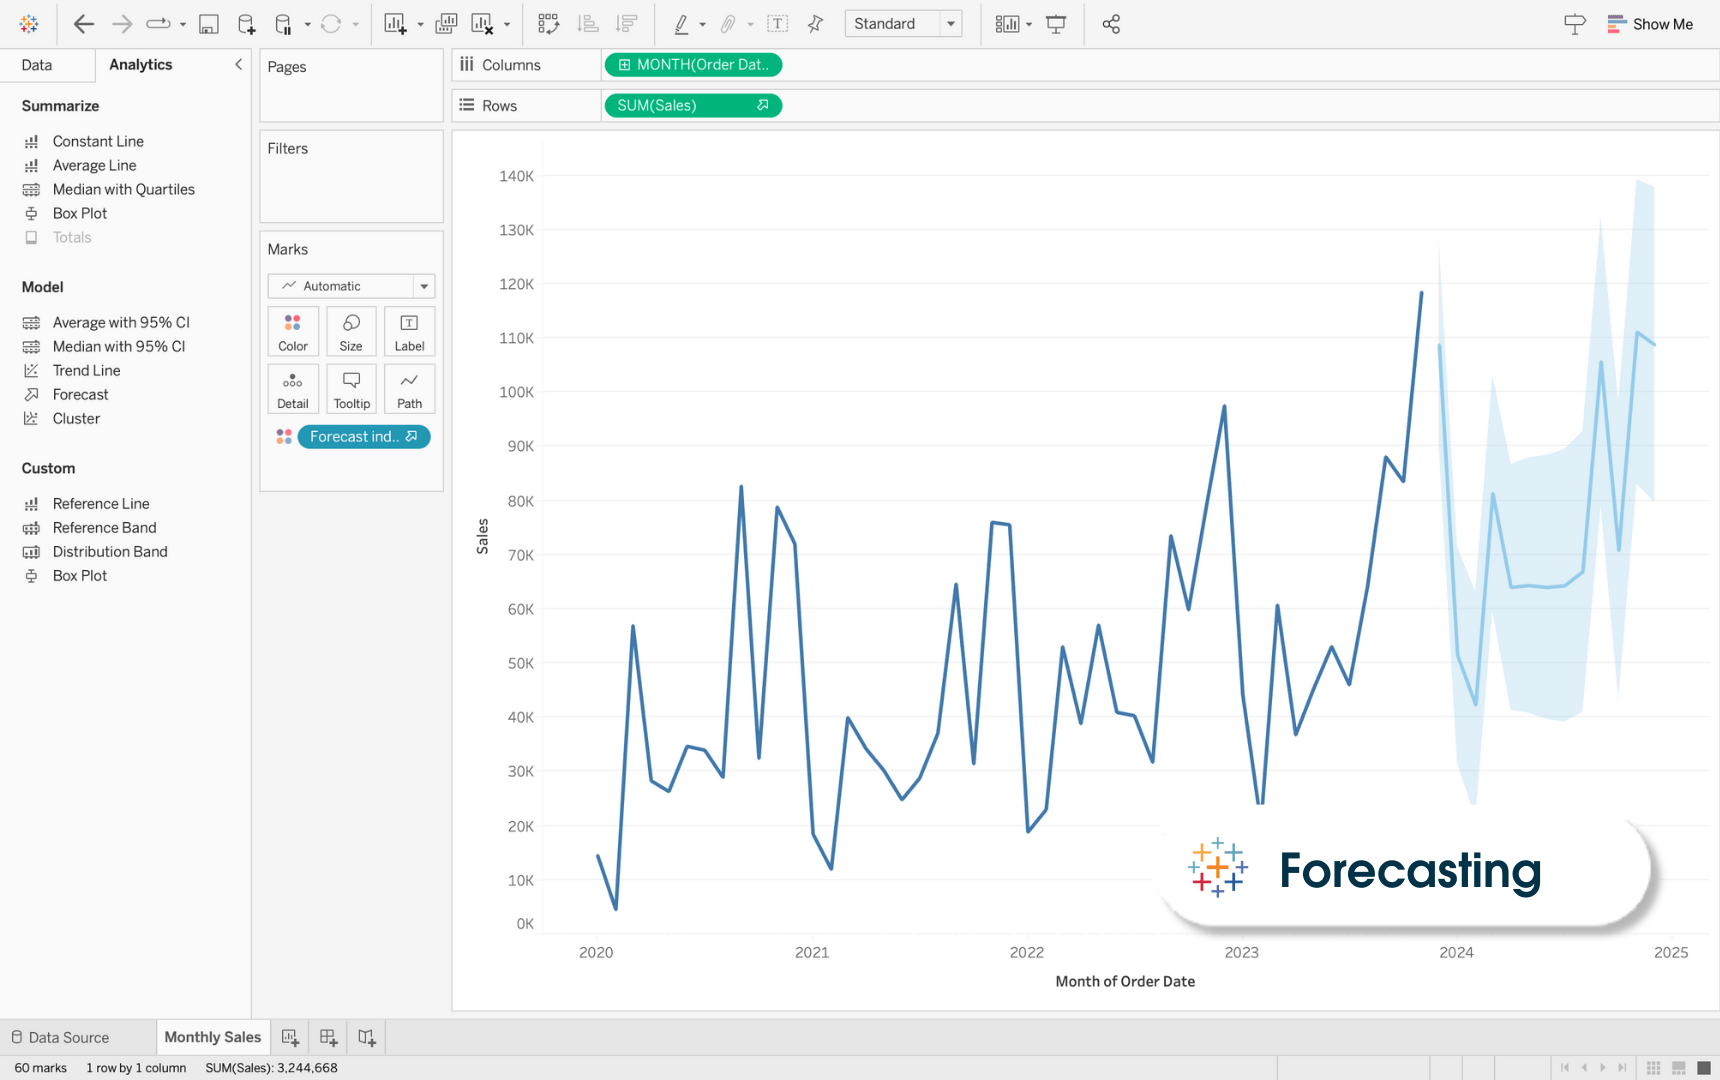This screenshot has height=1080, width=1720.
Task: Add a new data source from toolbar
Action: click(x=246, y=24)
